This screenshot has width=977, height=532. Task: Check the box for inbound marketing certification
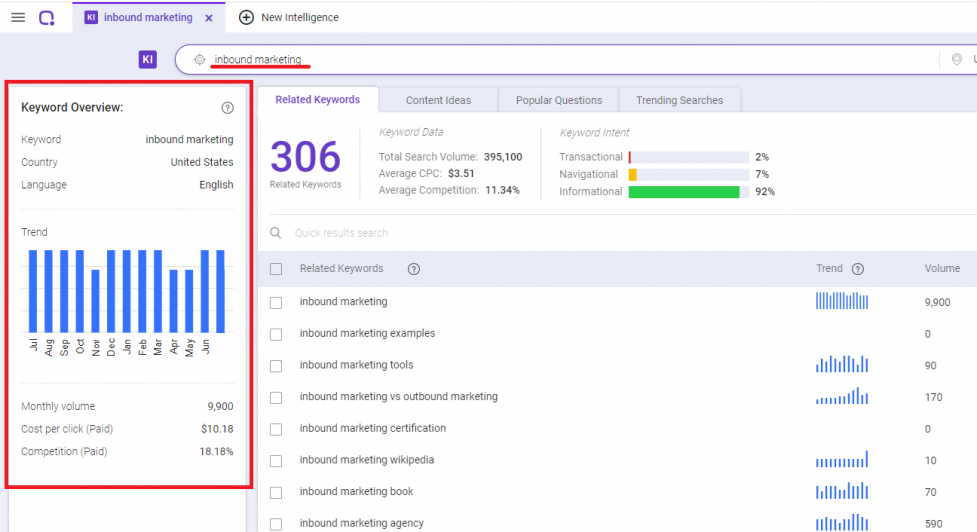[x=276, y=429]
